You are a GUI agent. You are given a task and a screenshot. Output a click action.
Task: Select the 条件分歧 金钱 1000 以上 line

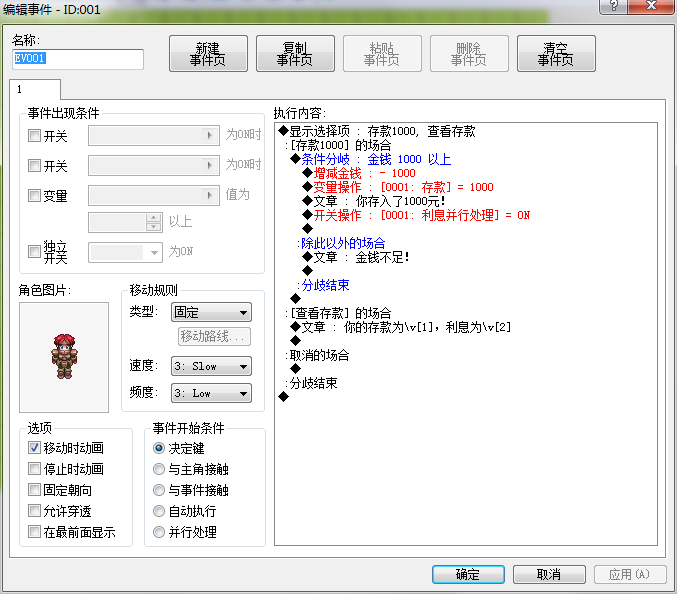point(371,159)
